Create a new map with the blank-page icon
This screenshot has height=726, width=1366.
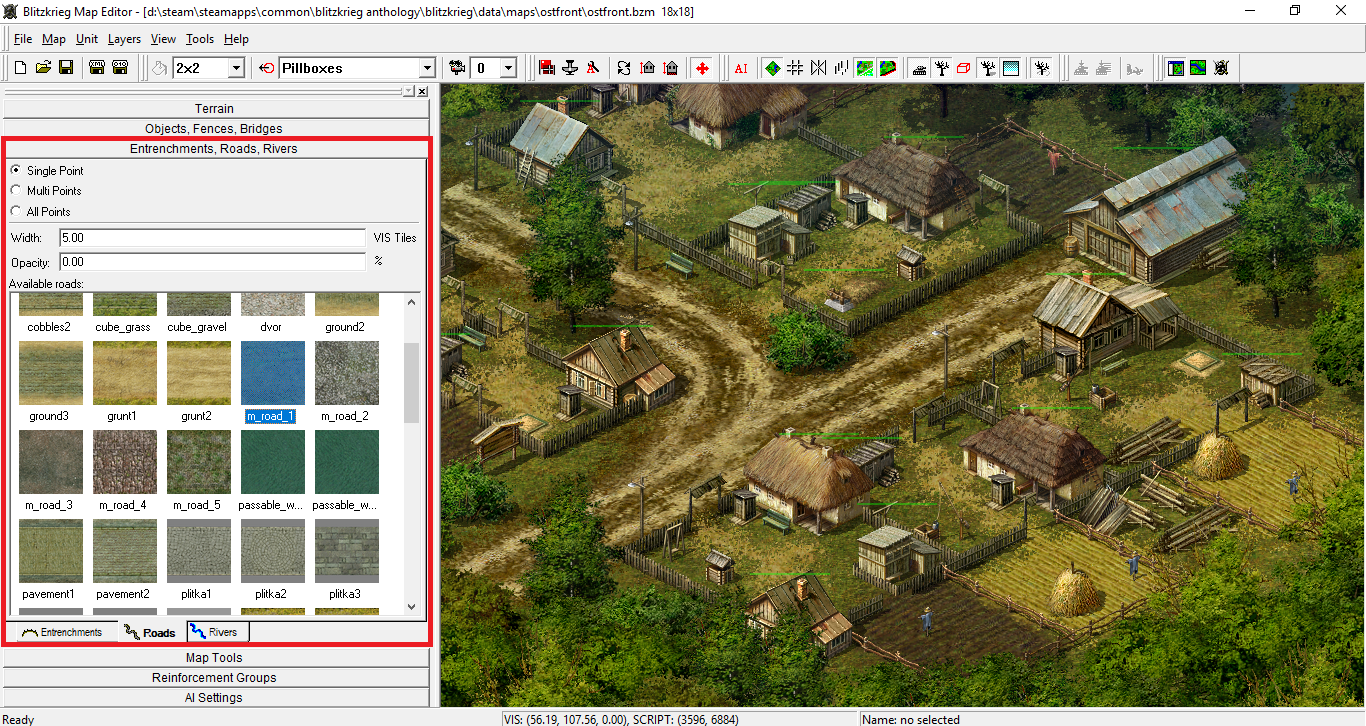(20, 68)
